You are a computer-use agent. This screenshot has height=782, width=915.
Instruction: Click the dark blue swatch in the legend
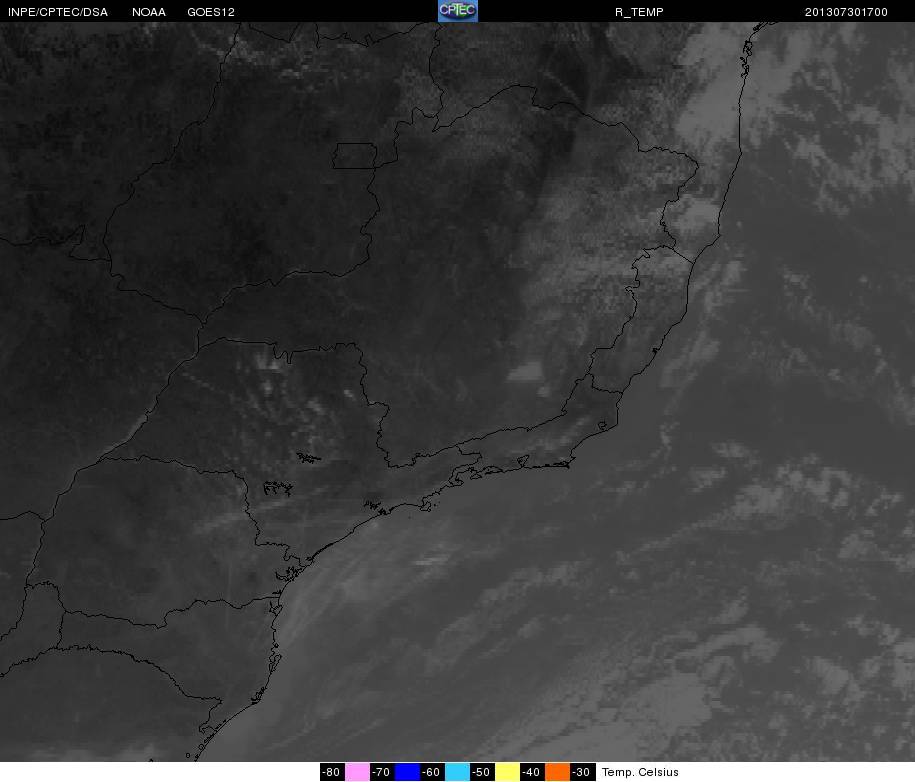407,772
